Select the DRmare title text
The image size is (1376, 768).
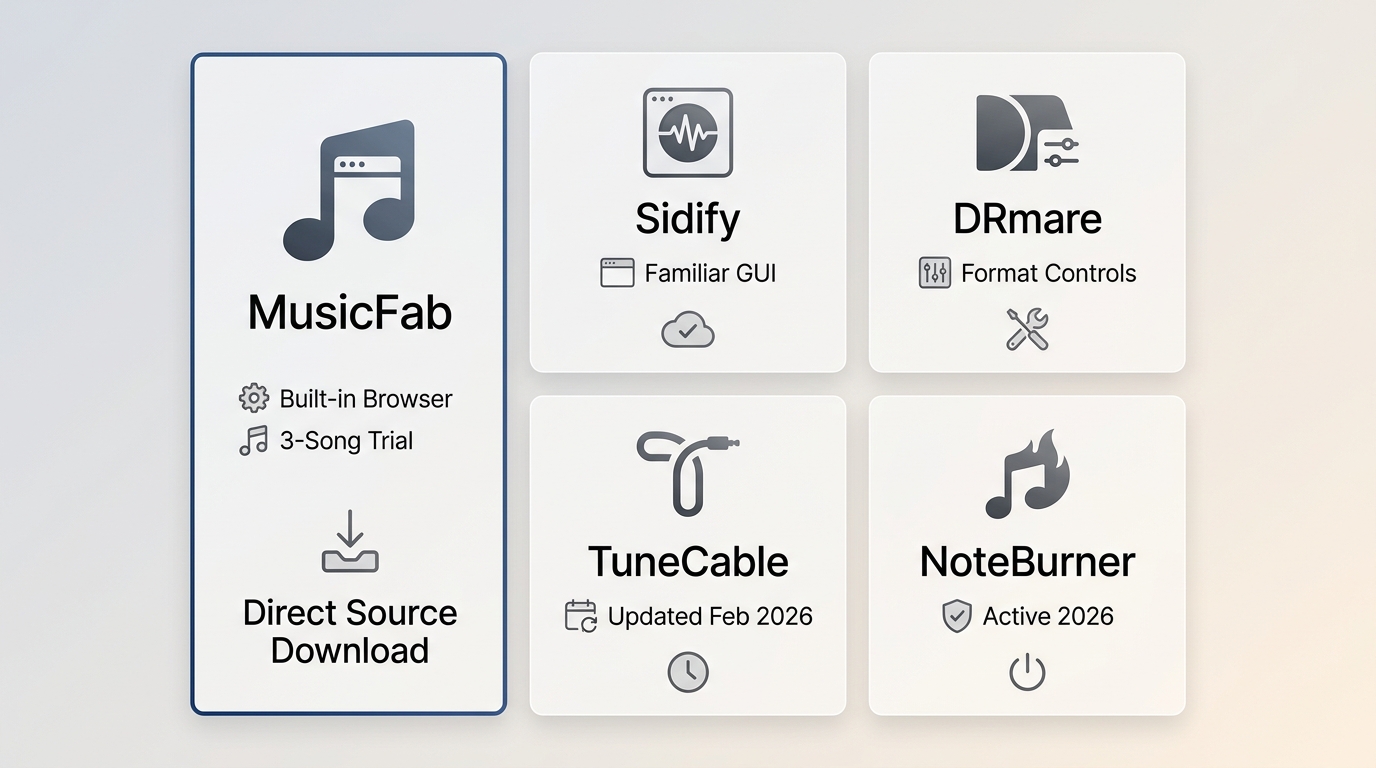[x=1027, y=218]
